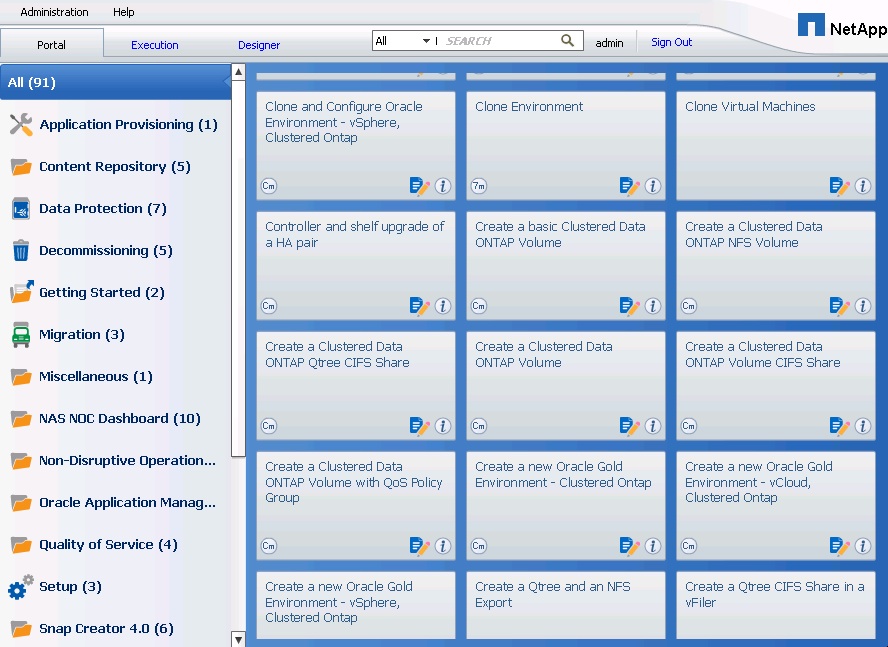Click the edit icon on Clone Environment tile
888x647 pixels.
629,186
